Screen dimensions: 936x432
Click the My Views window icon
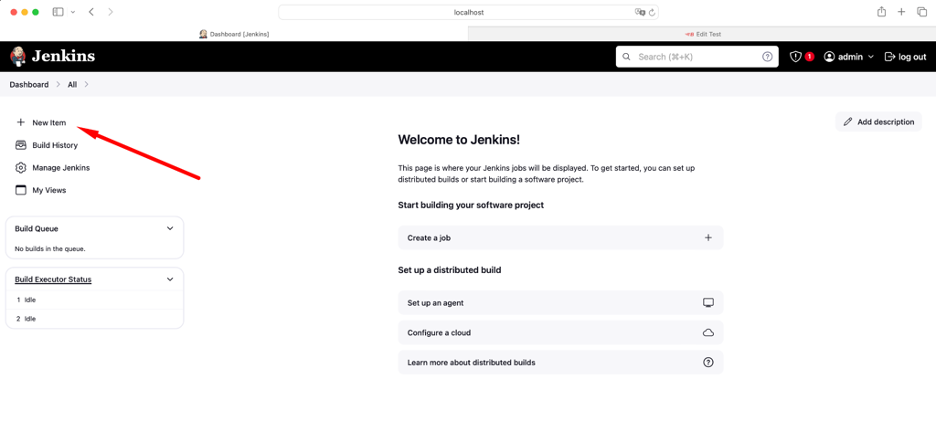click(x=20, y=190)
